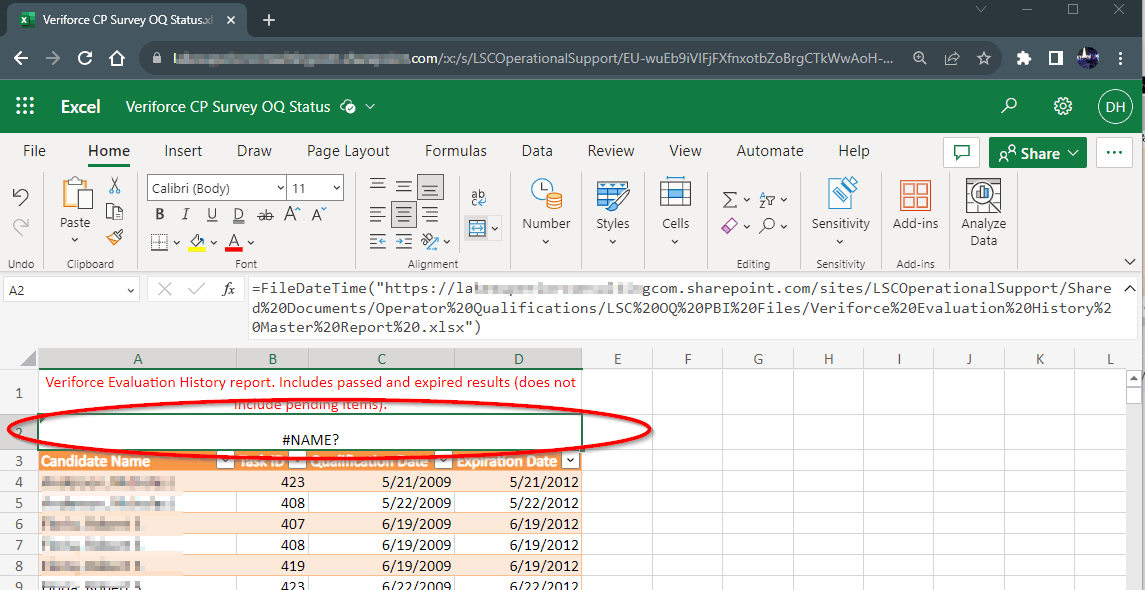The width and height of the screenshot is (1145, 590).
Task: Open the Analyze Data tool
Action: [983, 212]
